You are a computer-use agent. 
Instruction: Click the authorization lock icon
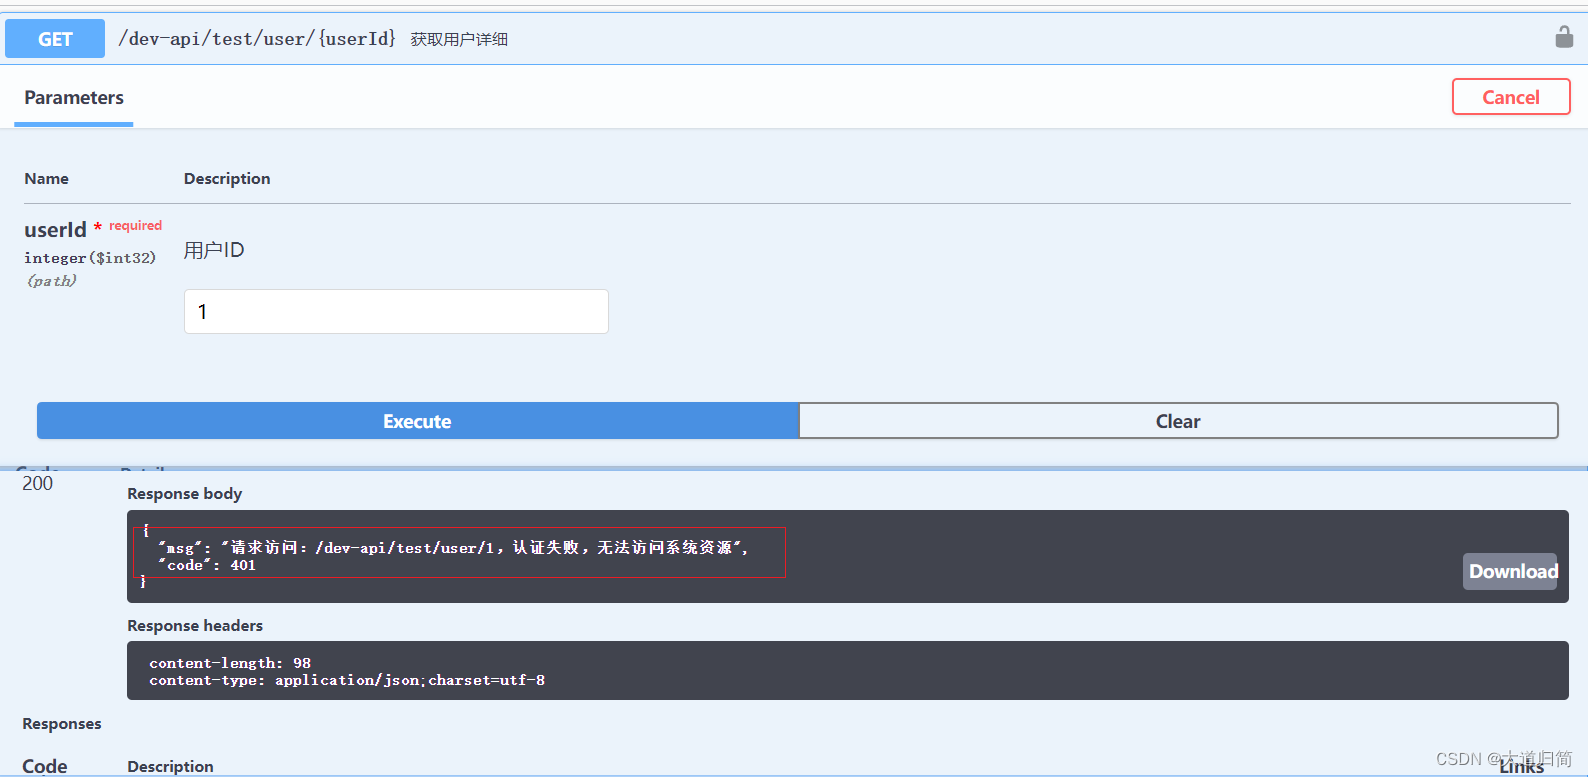[x=1564, y=37]
